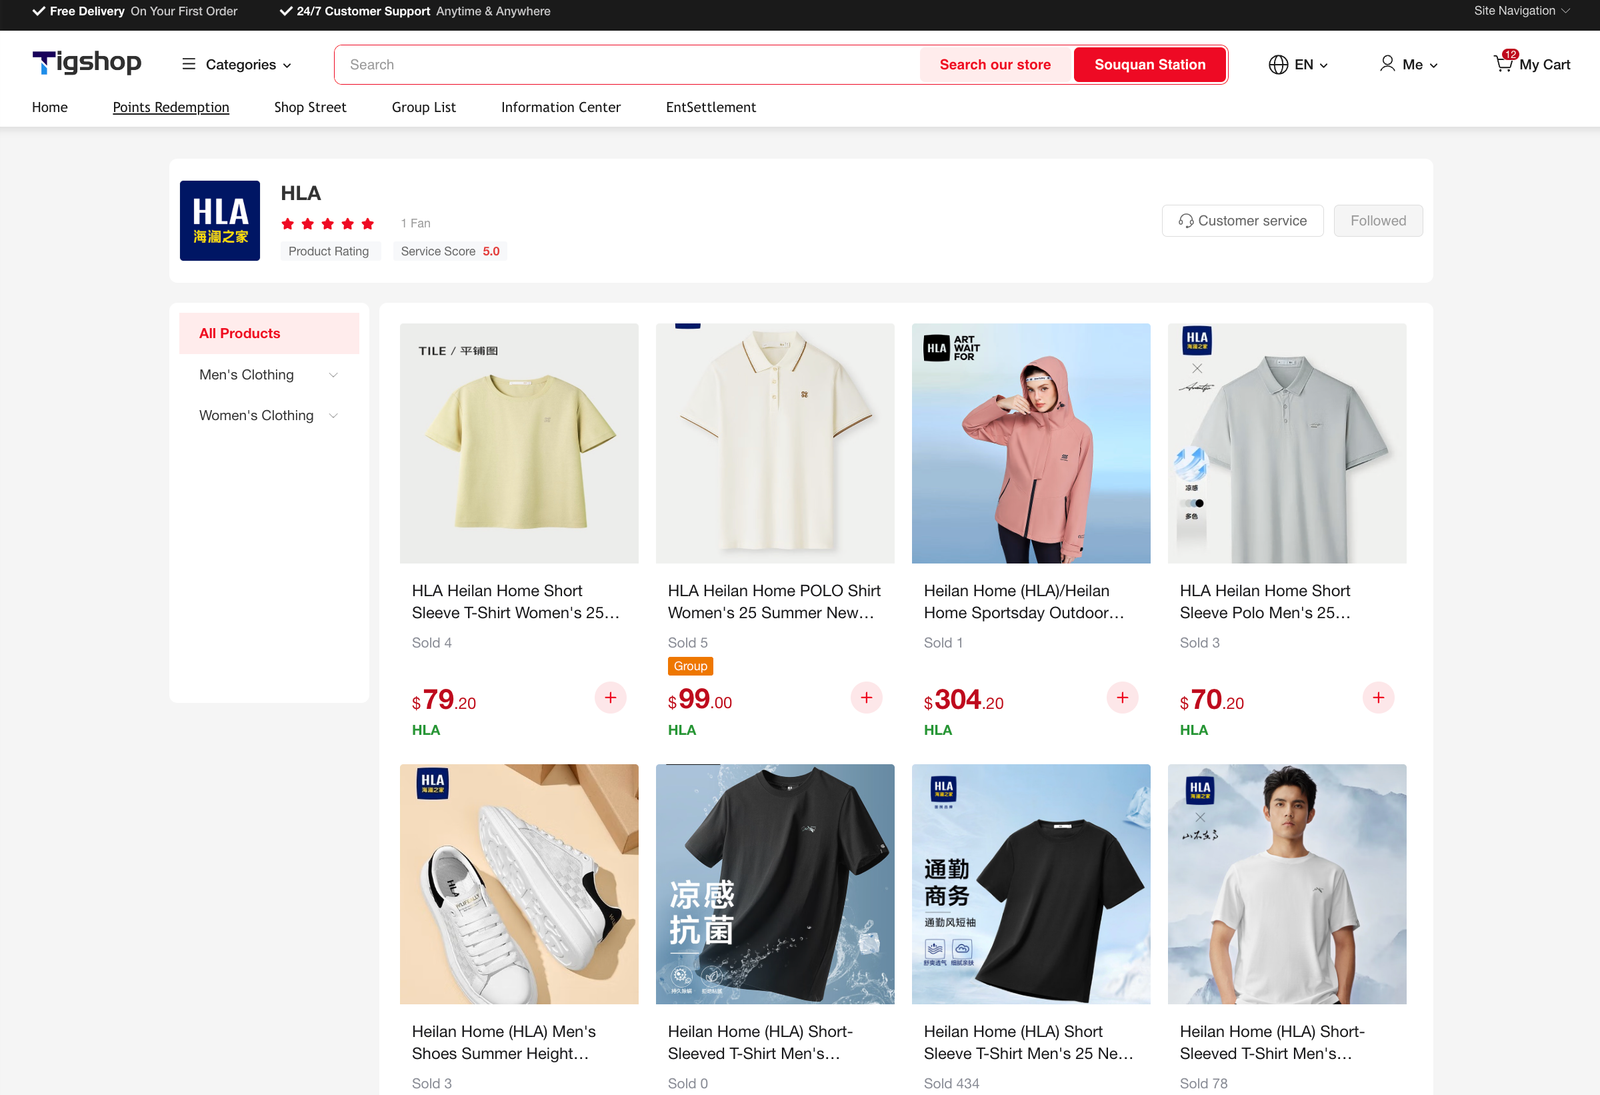This screenshot has width=1600, height=1095.
Task: Add the $70.20 men's polo to cart
Action: coord(1378,698)
